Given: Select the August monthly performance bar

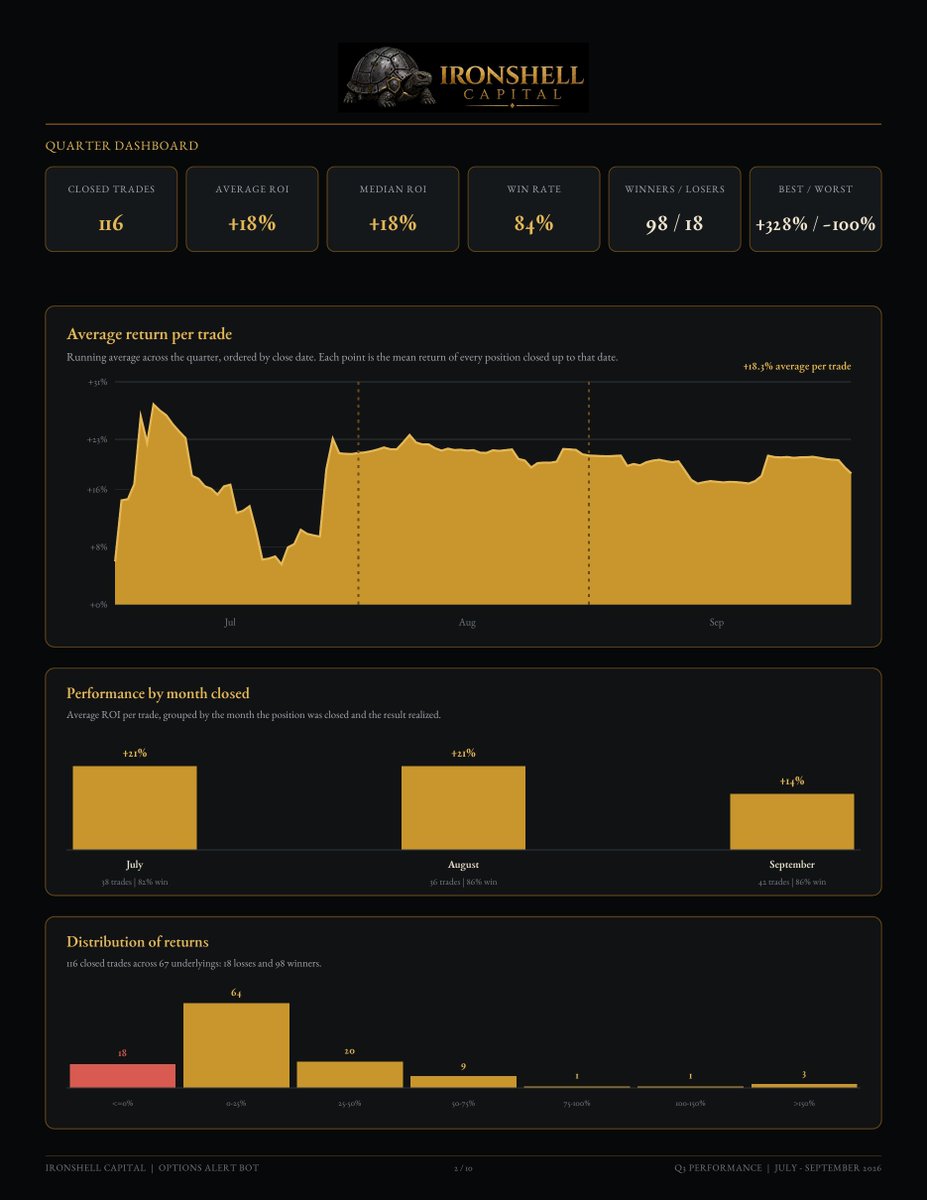Looking at the screenshot, I should click(x=464, y=808).
